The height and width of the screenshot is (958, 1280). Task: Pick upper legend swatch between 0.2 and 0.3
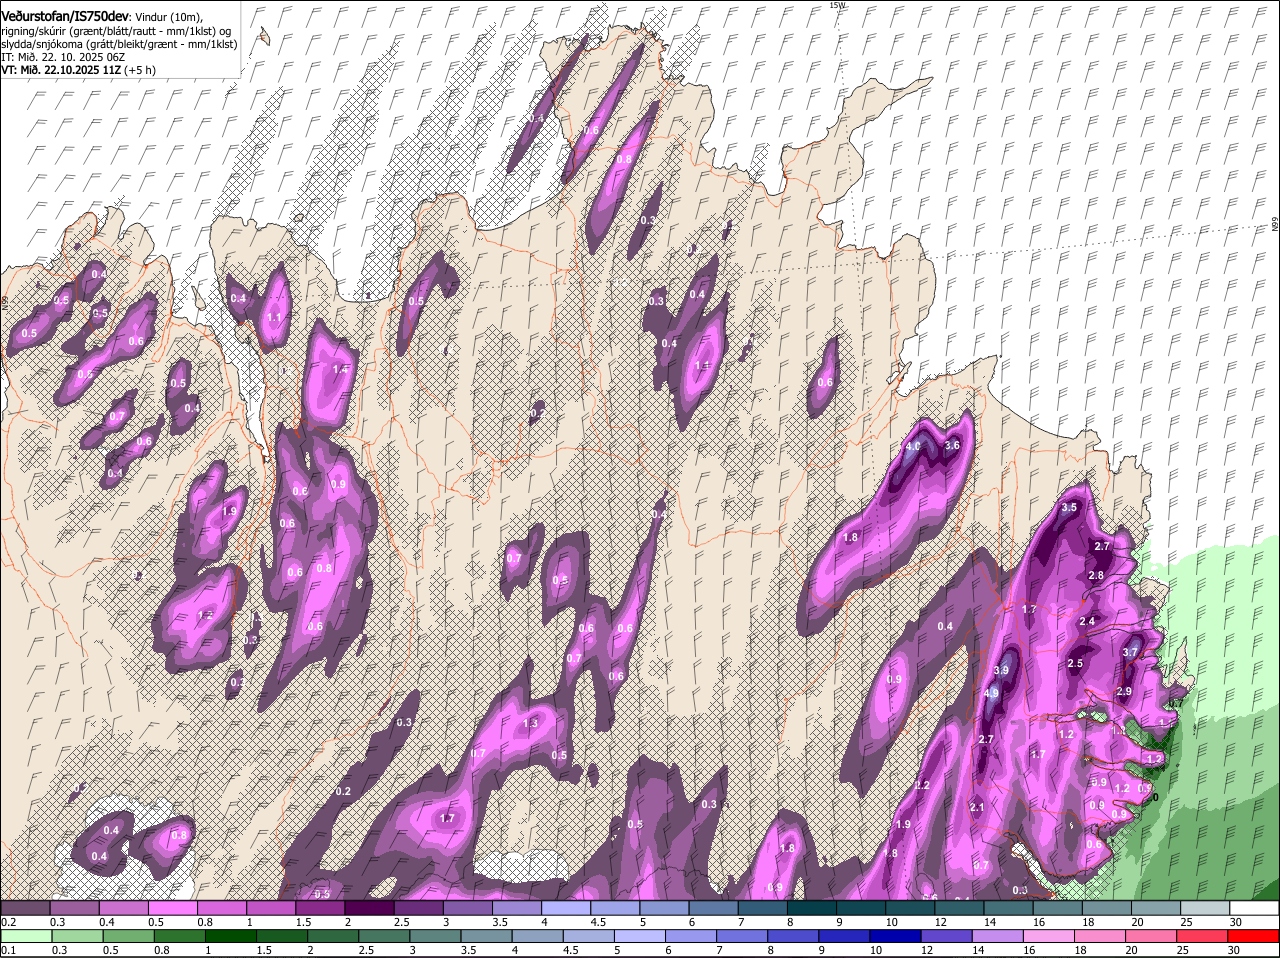(x=25, y=908)
